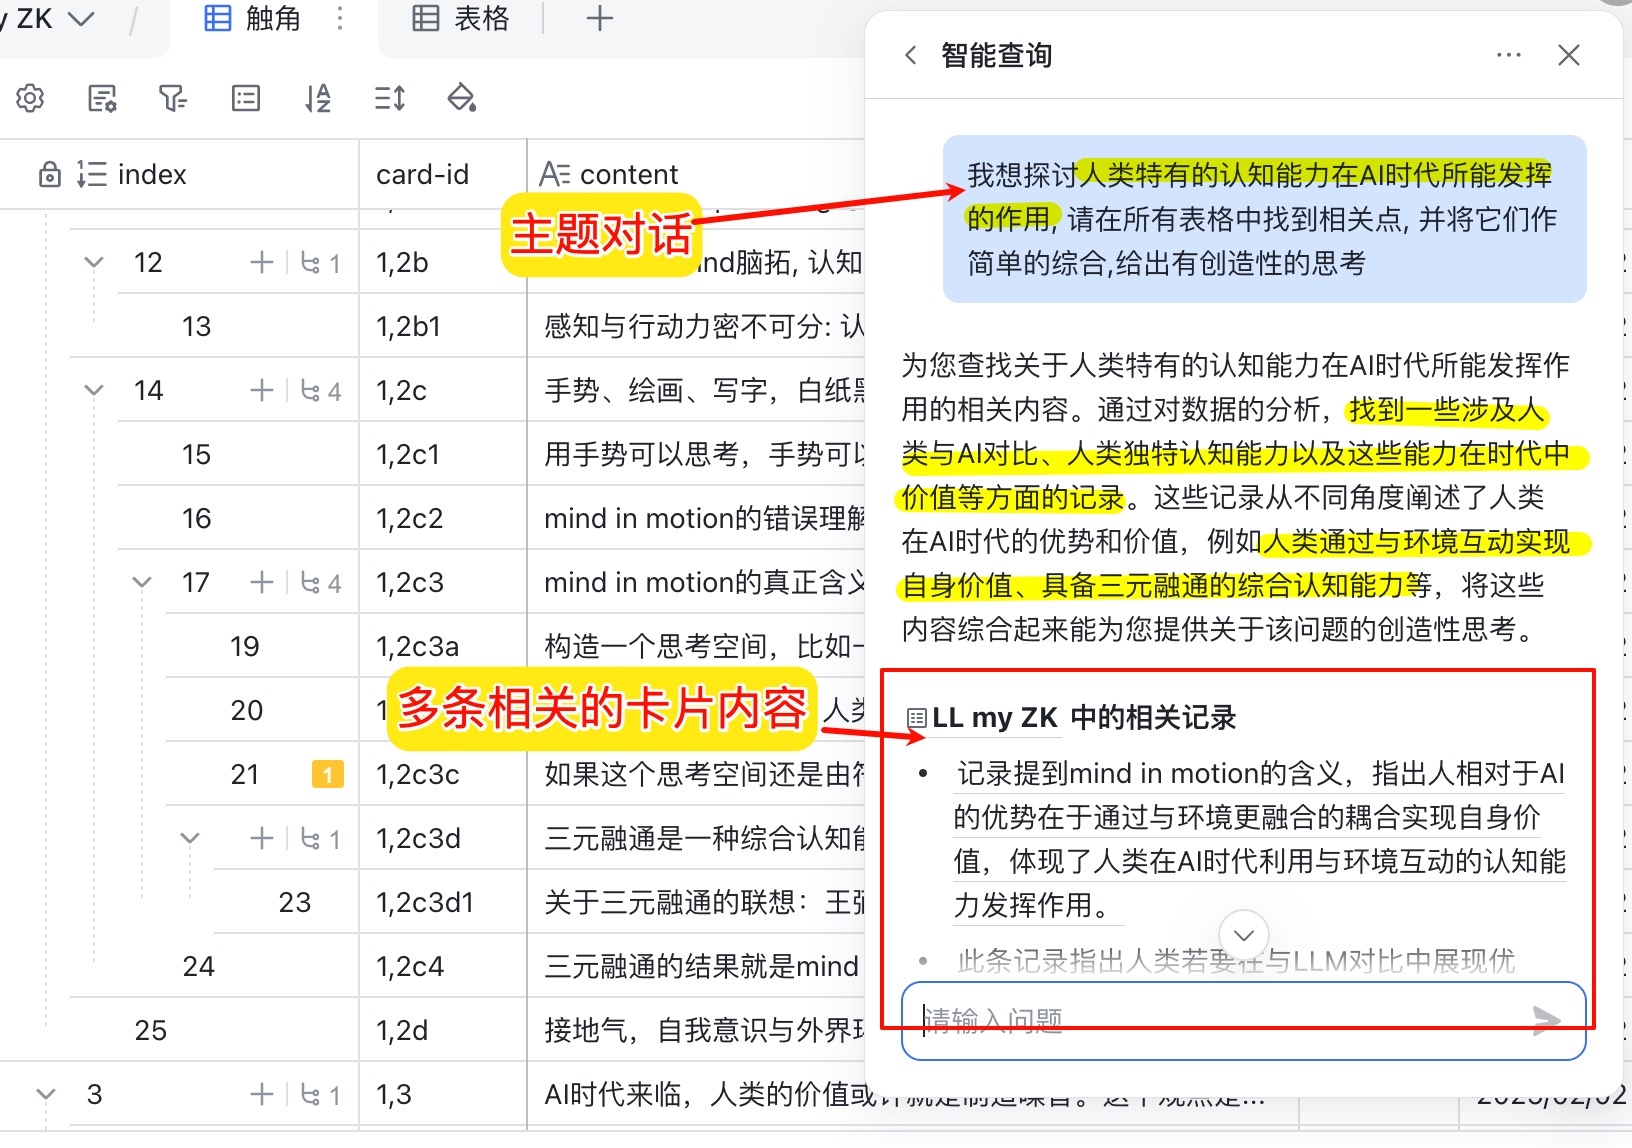Click the row height icon
Viewport: 1632px width, 1148px height.
click(389, 98)
